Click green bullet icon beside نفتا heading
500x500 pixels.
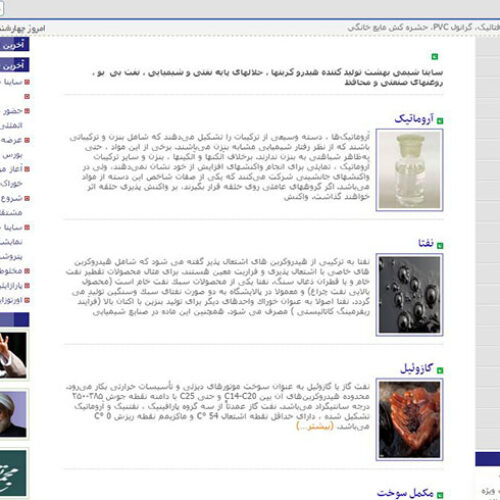tap(440, 246)
